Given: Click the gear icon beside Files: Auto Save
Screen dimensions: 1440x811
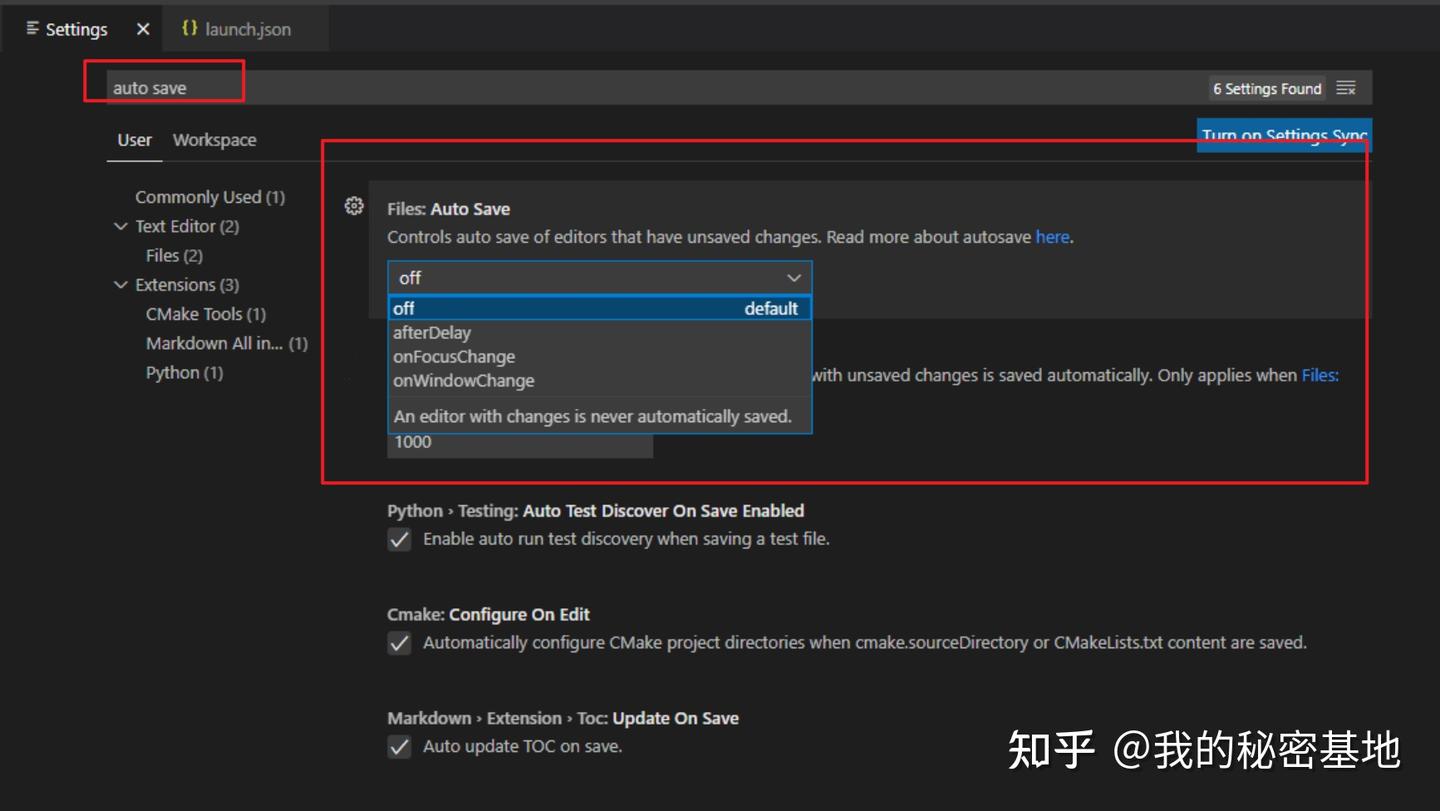Looking at the screenshot, I should 354,206.
